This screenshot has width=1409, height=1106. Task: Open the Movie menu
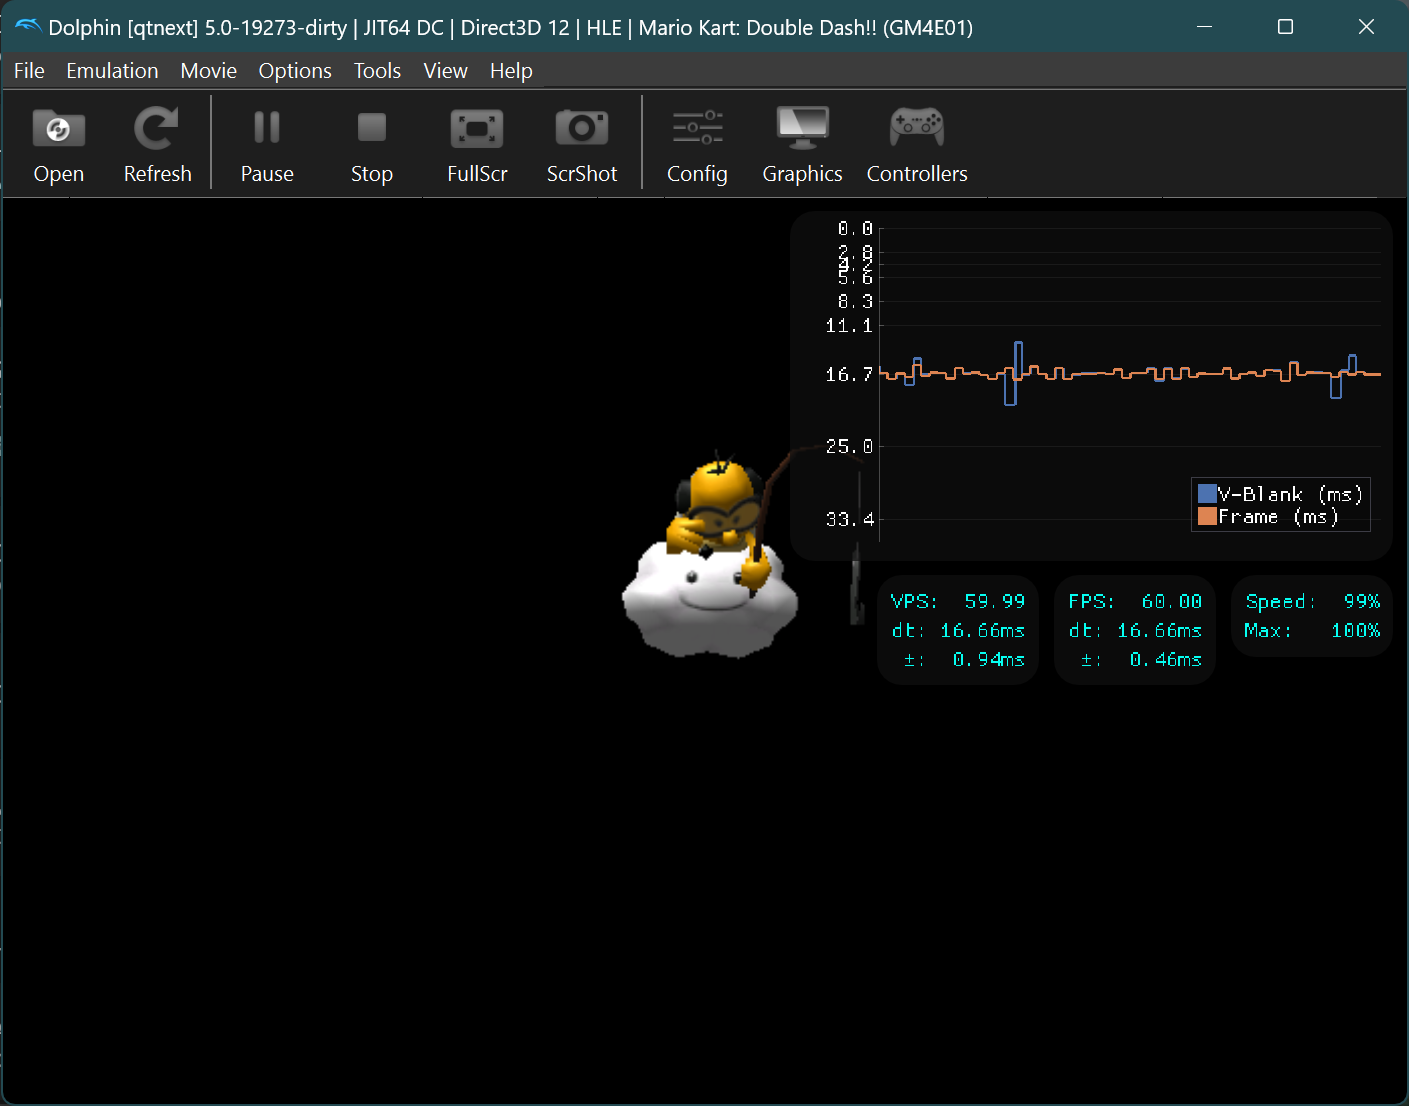point(209,71)
